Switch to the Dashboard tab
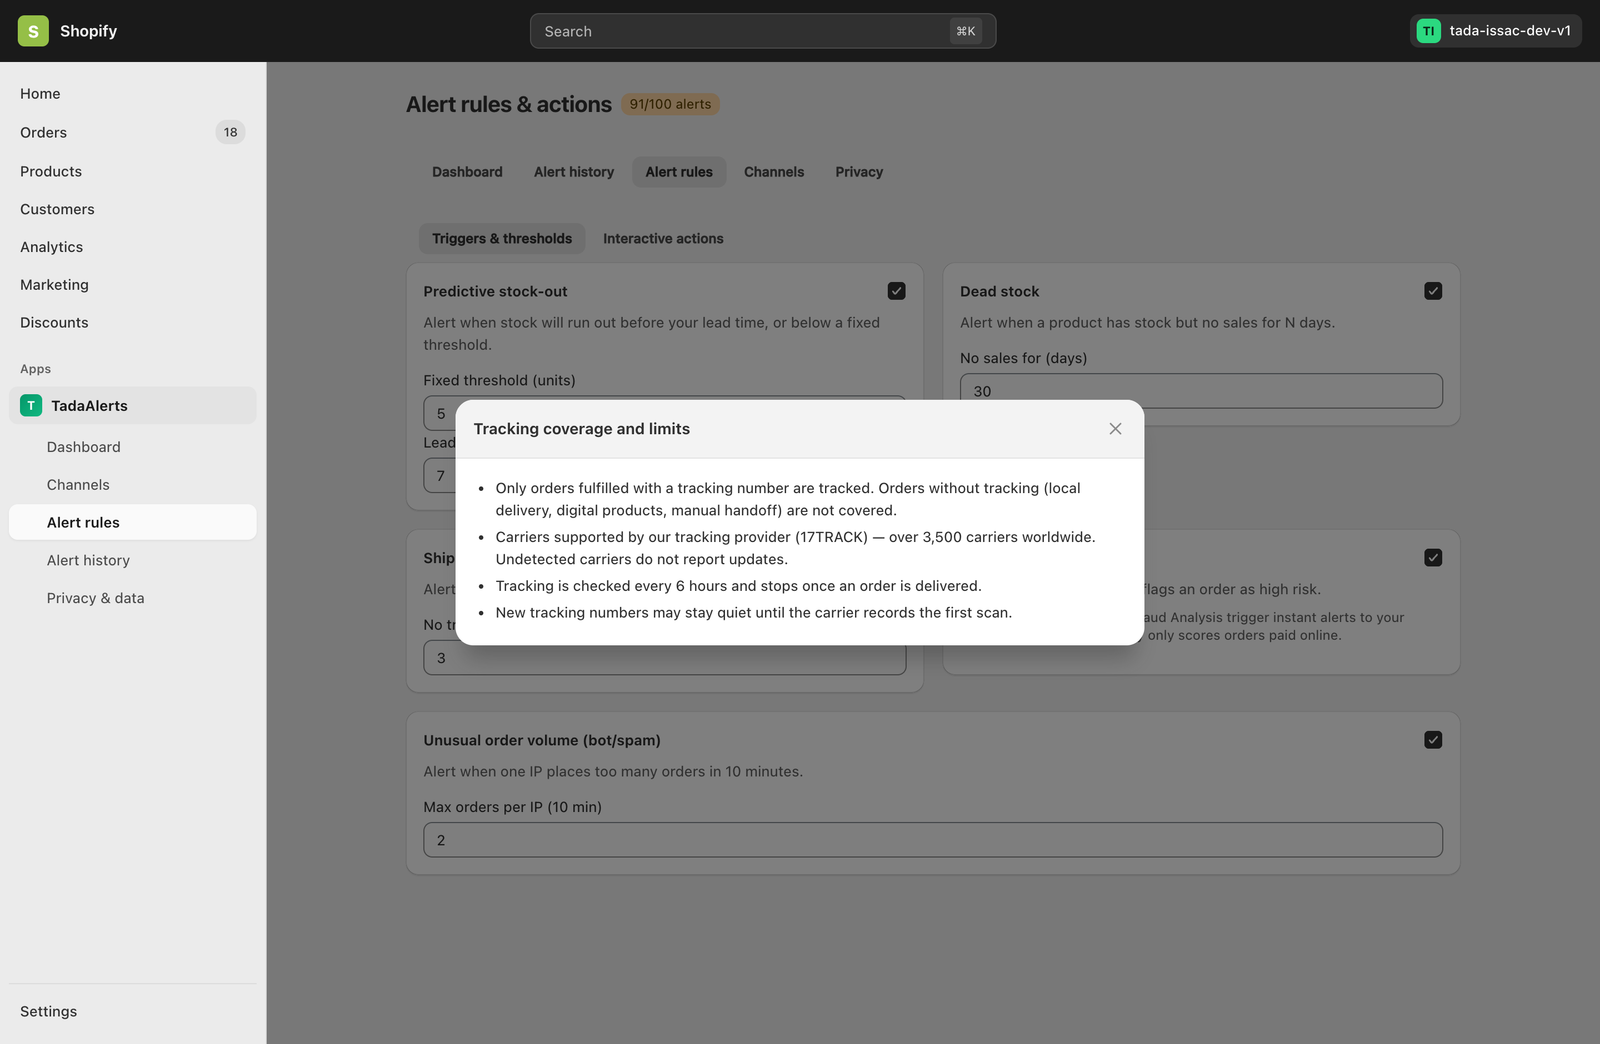The width and height of the screenshot is (1600, 1044). [467, 172]
